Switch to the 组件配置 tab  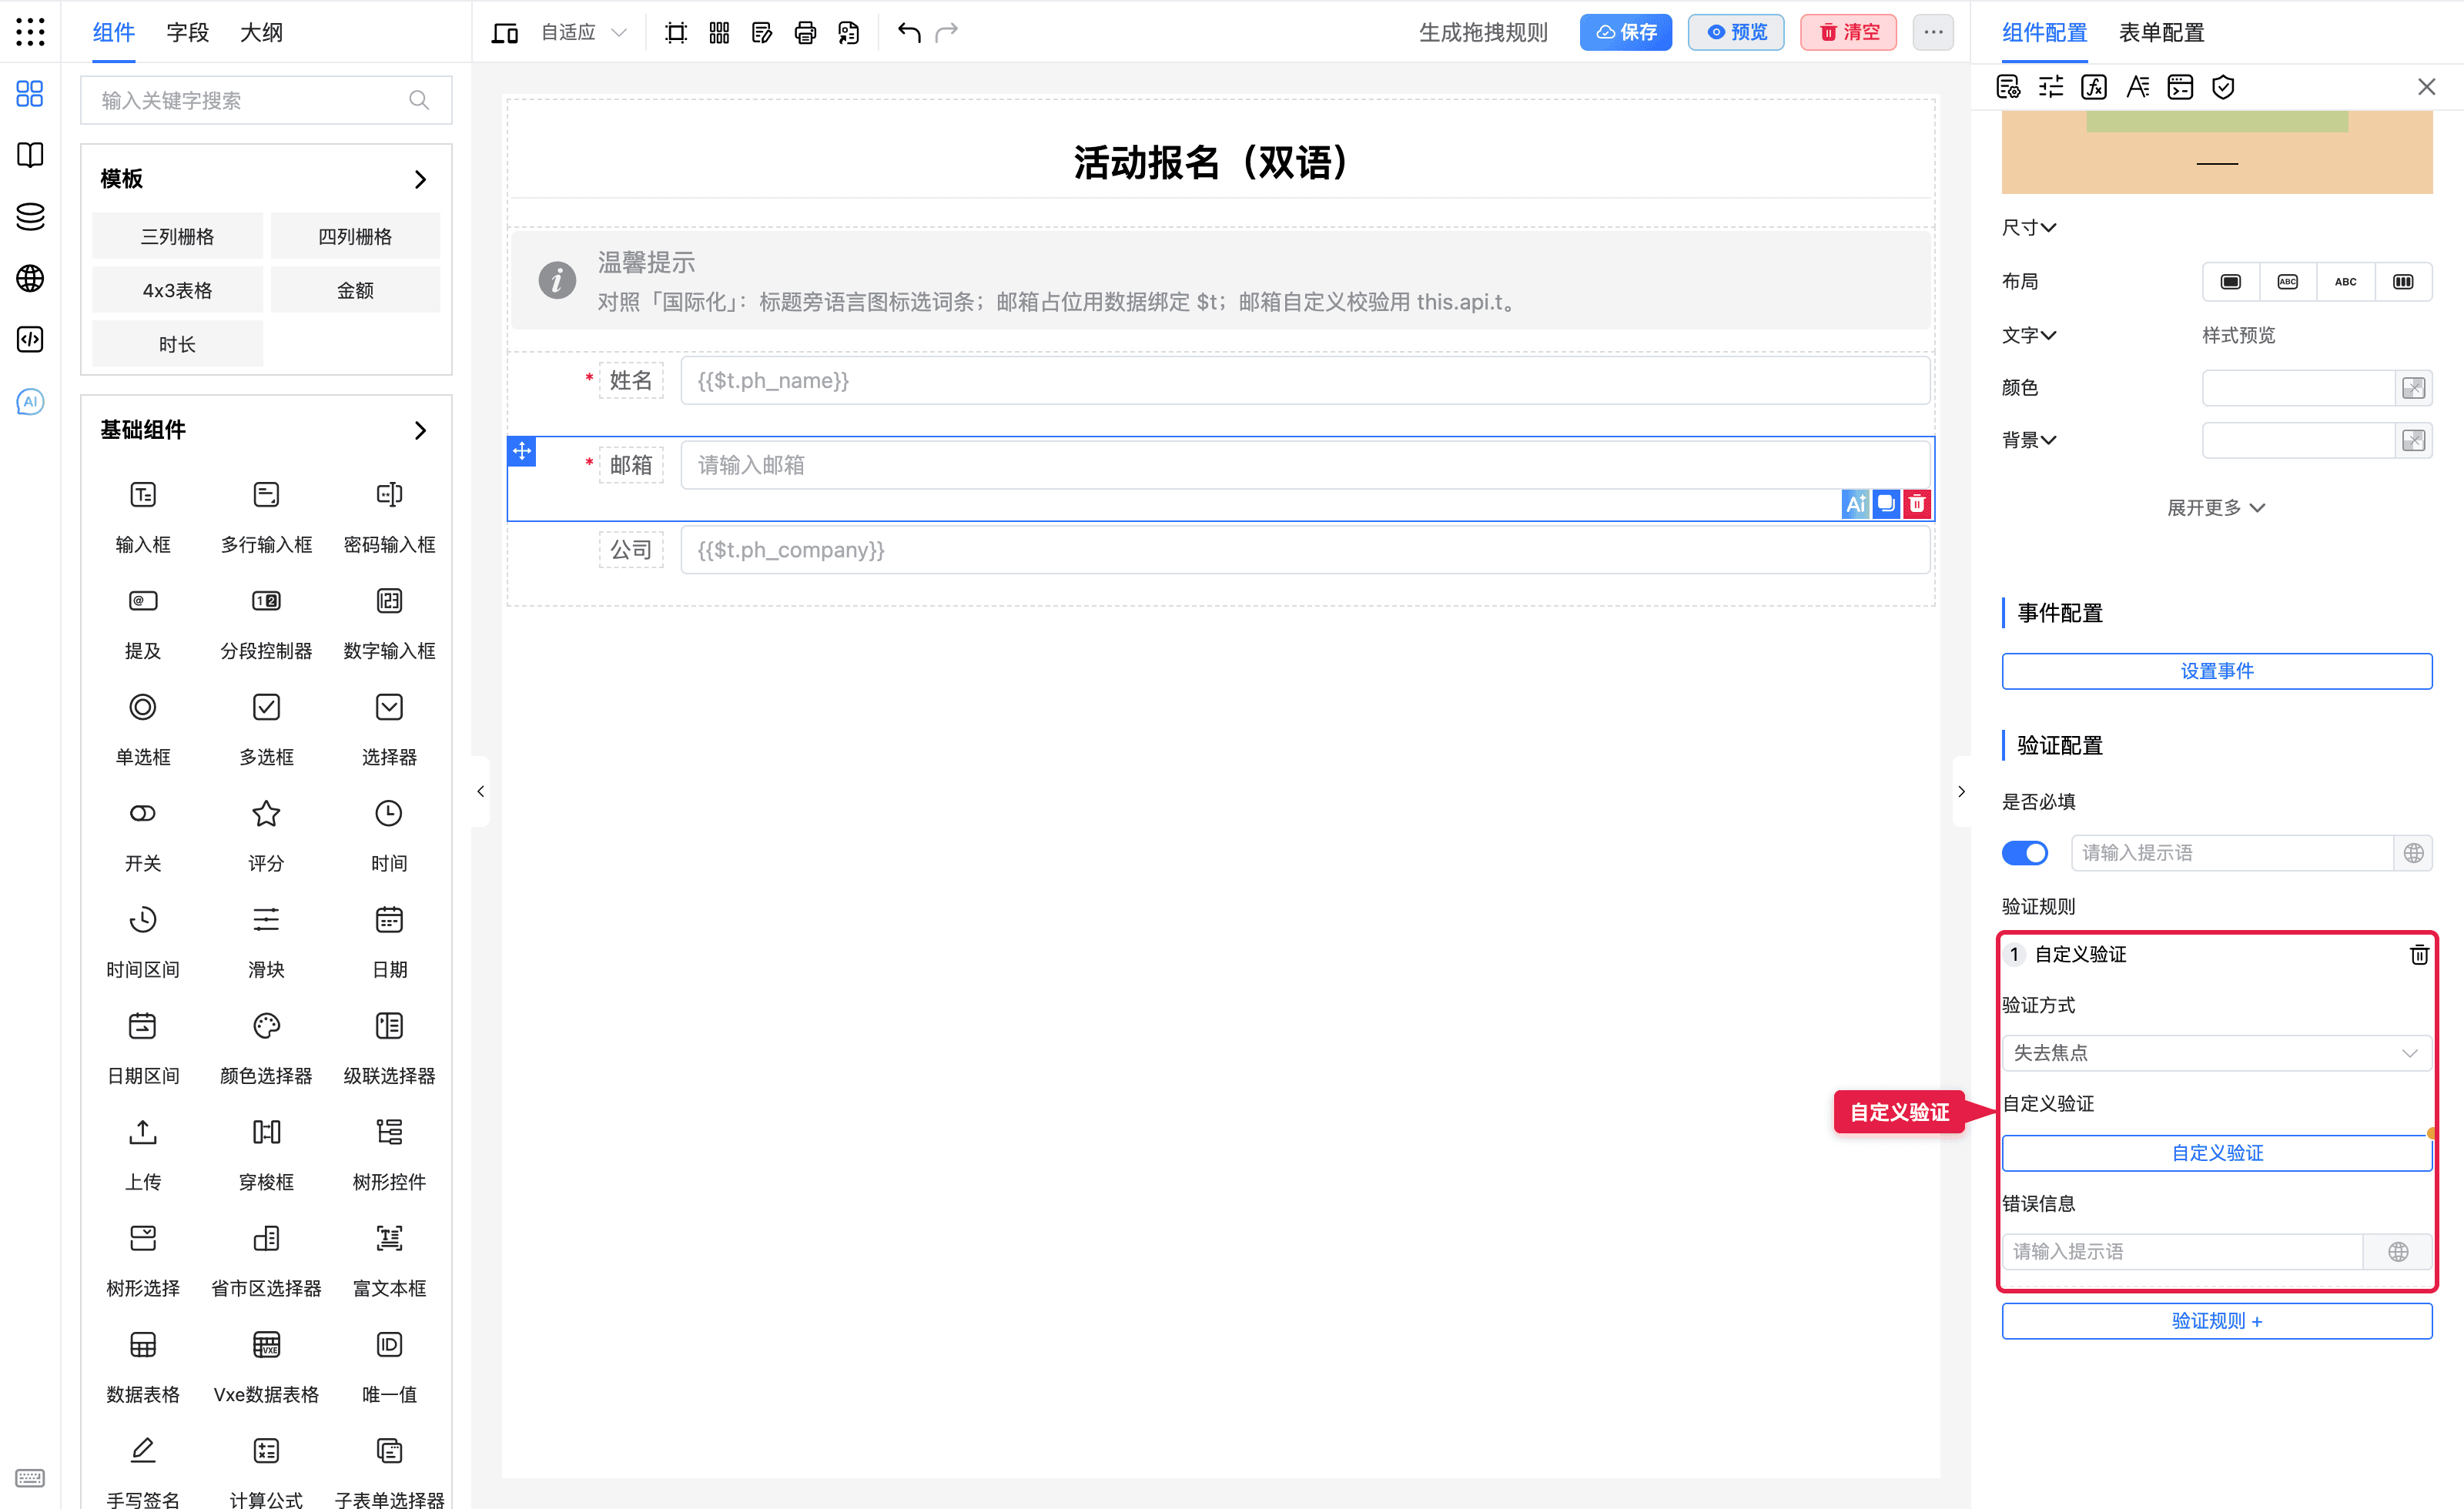(x=2044, y=32)
